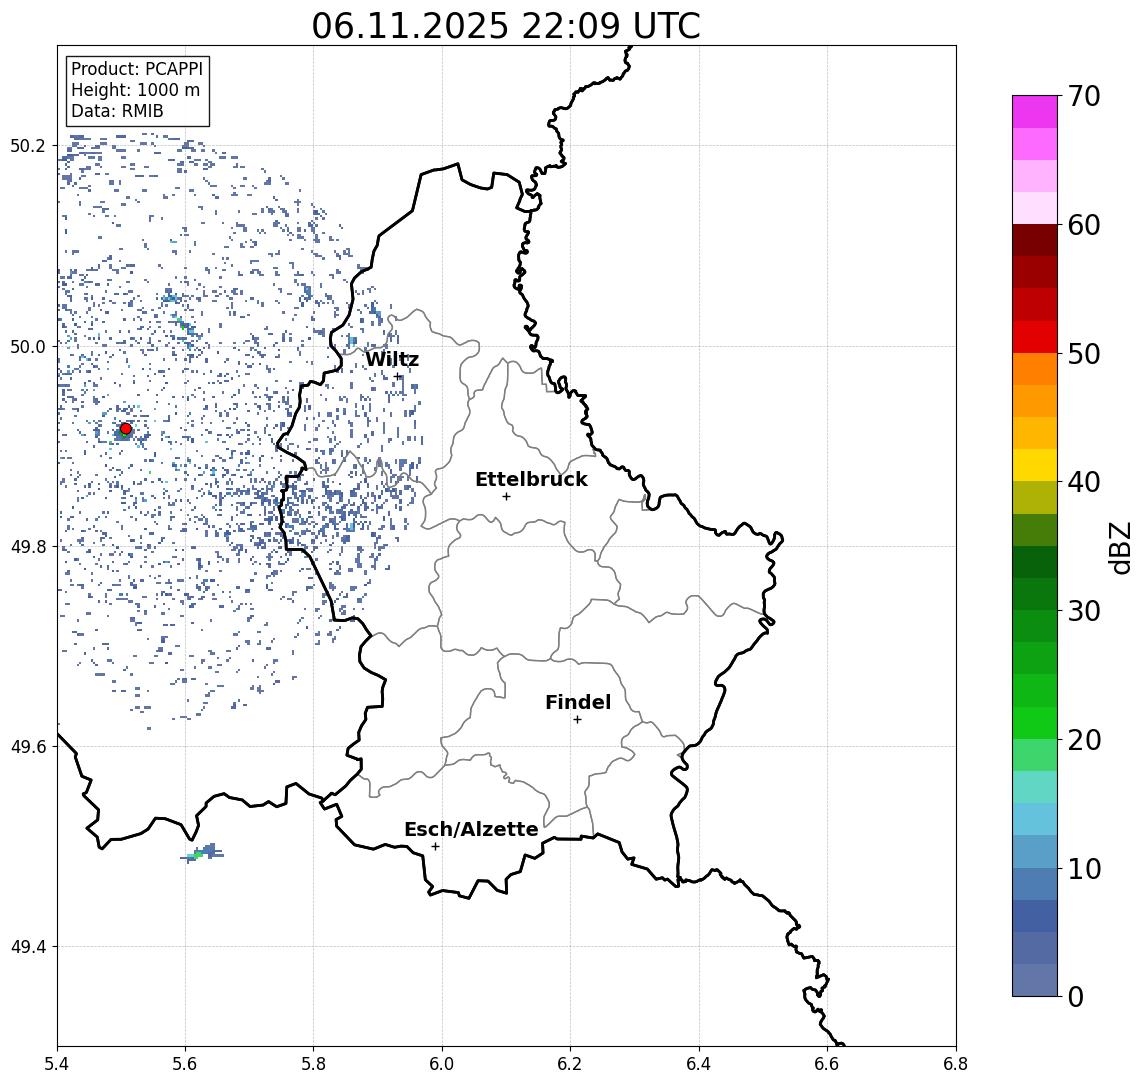This screenshot has width=1145, height=1084.
Task: Click the magenta 70 dBZ colorbar segment
Action: tap(1035, 112)
